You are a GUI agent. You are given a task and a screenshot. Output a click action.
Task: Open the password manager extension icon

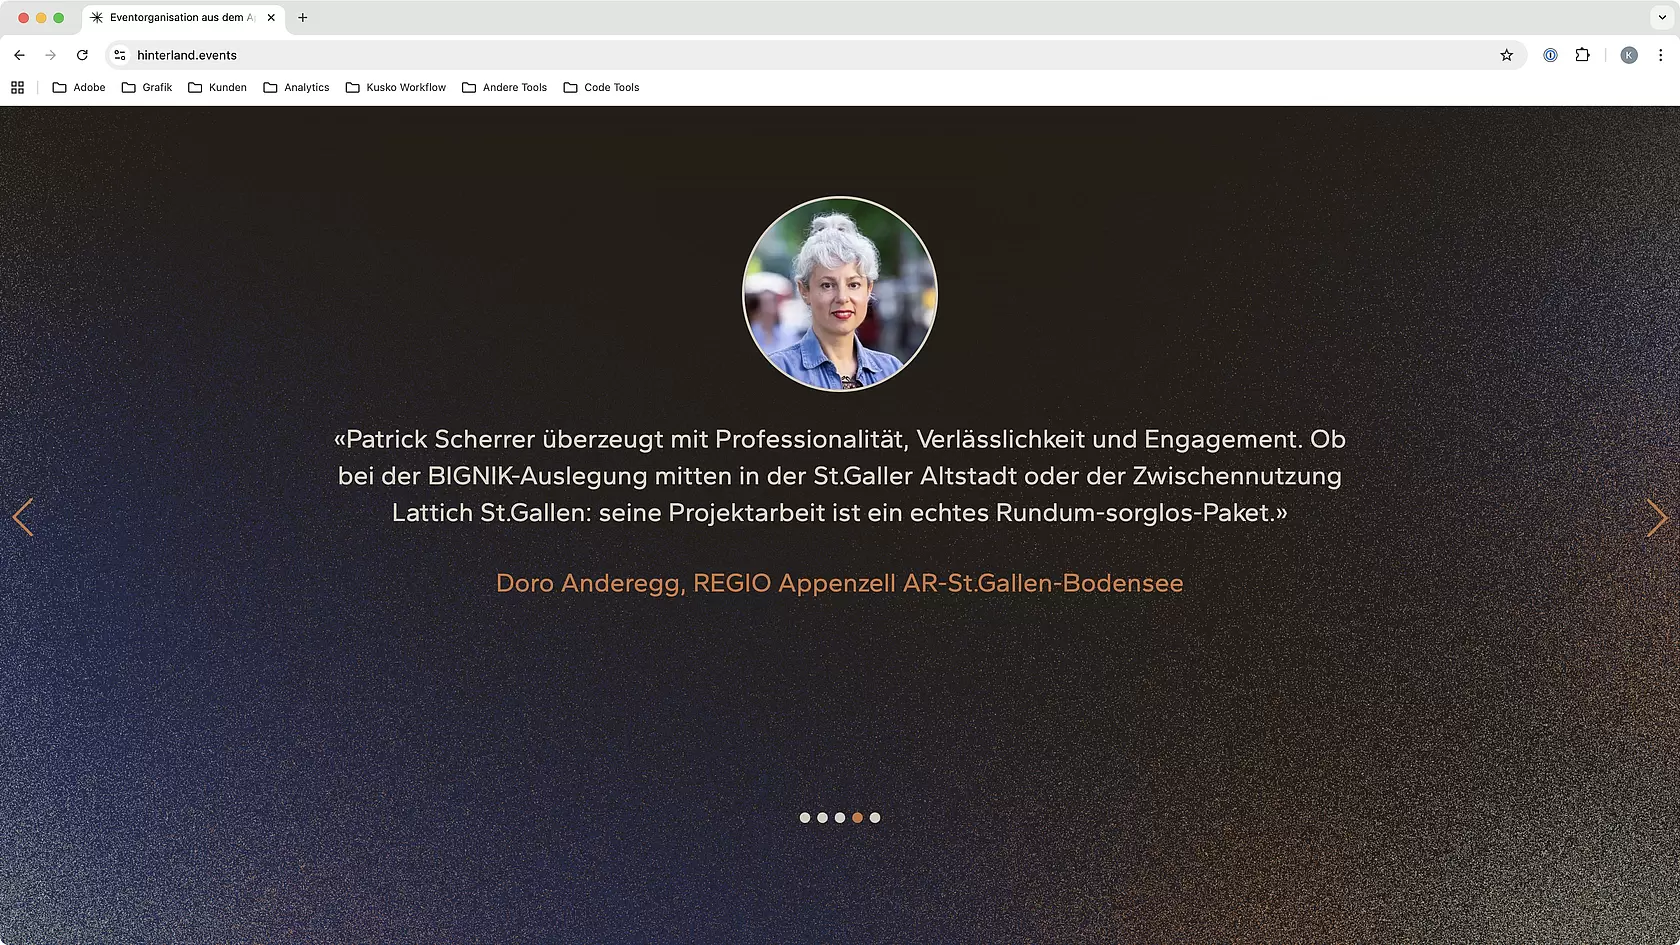pyautogui.click(x=1550, y=55)
